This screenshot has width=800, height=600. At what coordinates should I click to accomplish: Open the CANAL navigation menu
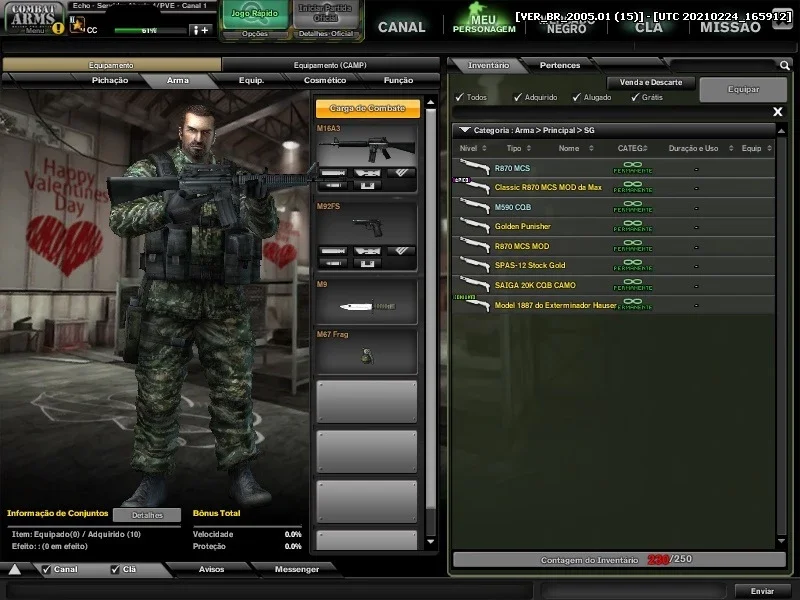point(402,27)
